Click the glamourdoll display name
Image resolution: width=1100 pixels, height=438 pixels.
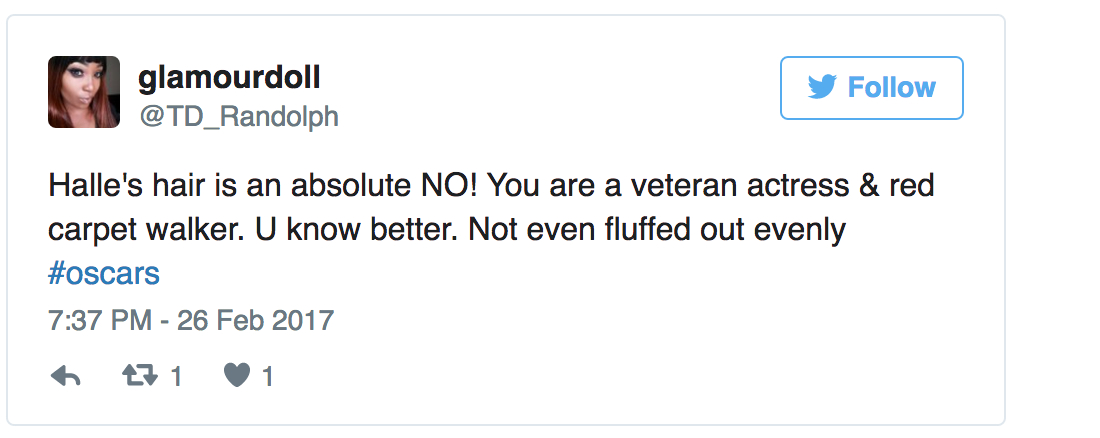[229, 77]
